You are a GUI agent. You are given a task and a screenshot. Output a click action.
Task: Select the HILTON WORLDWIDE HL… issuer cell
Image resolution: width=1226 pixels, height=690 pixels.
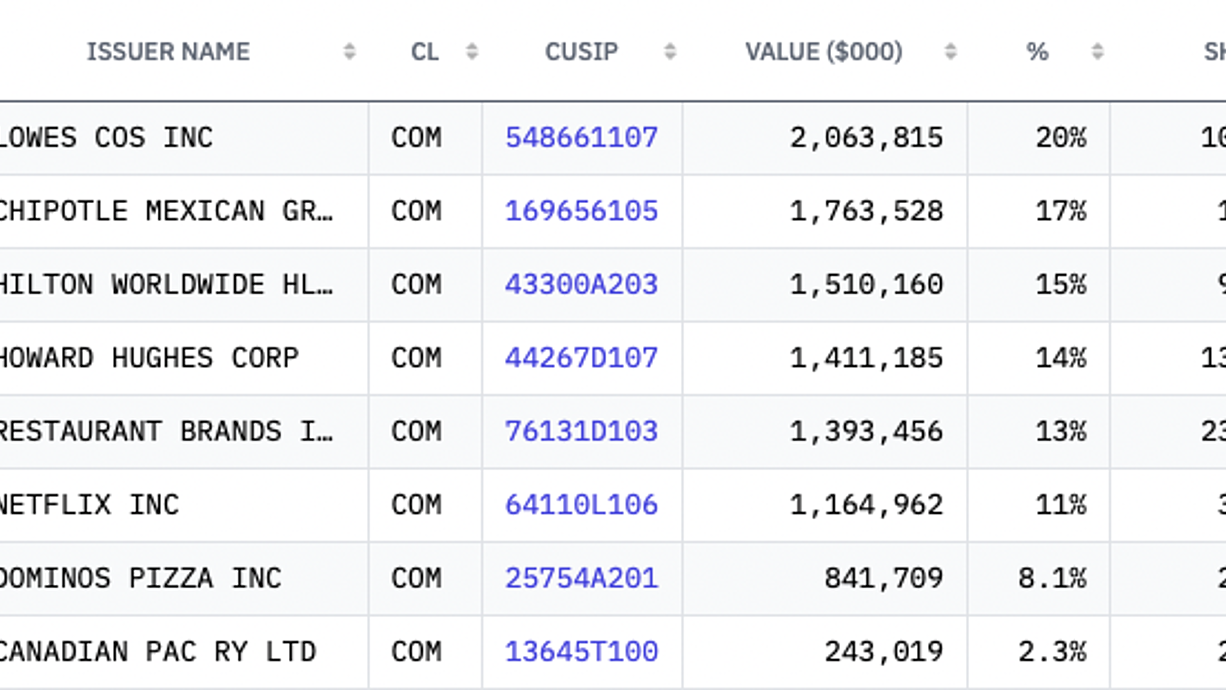pyautogui.click(x=166, y=285)
